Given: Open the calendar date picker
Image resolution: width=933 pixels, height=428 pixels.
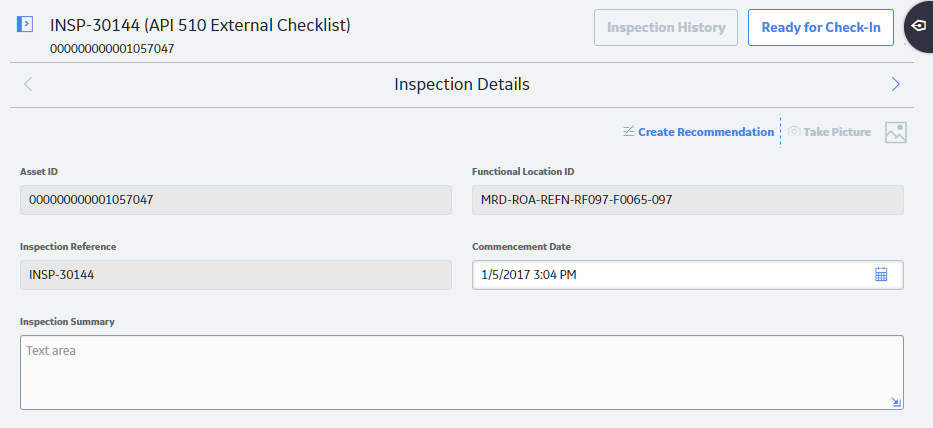Looking at the screenshot, I should click(x=881, y=274).
